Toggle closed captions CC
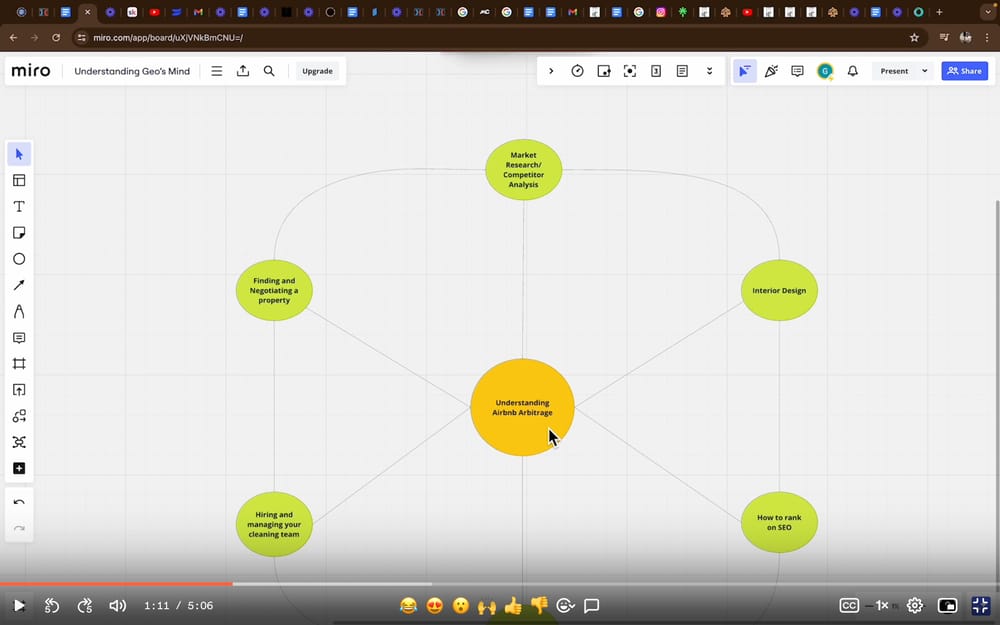 point(849,606)
